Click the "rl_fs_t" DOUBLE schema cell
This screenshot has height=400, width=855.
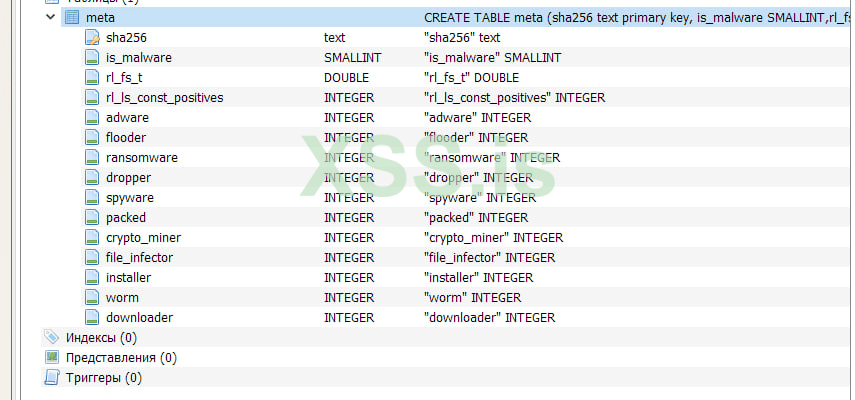[471, 78]
